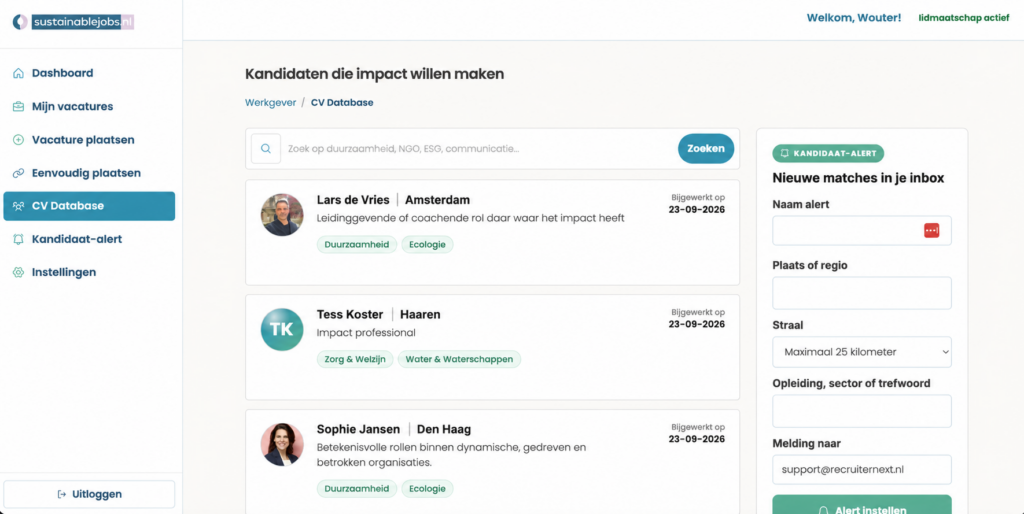Click the name Lars de Vries
1024x514 pixels.
click(x=353, y=200)
